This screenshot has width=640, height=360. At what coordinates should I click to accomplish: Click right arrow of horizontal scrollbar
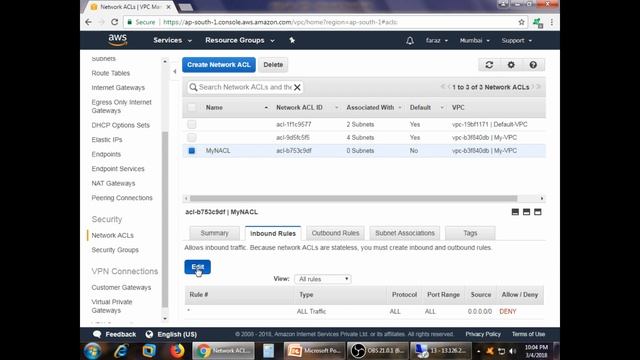[x=542, y=198]
